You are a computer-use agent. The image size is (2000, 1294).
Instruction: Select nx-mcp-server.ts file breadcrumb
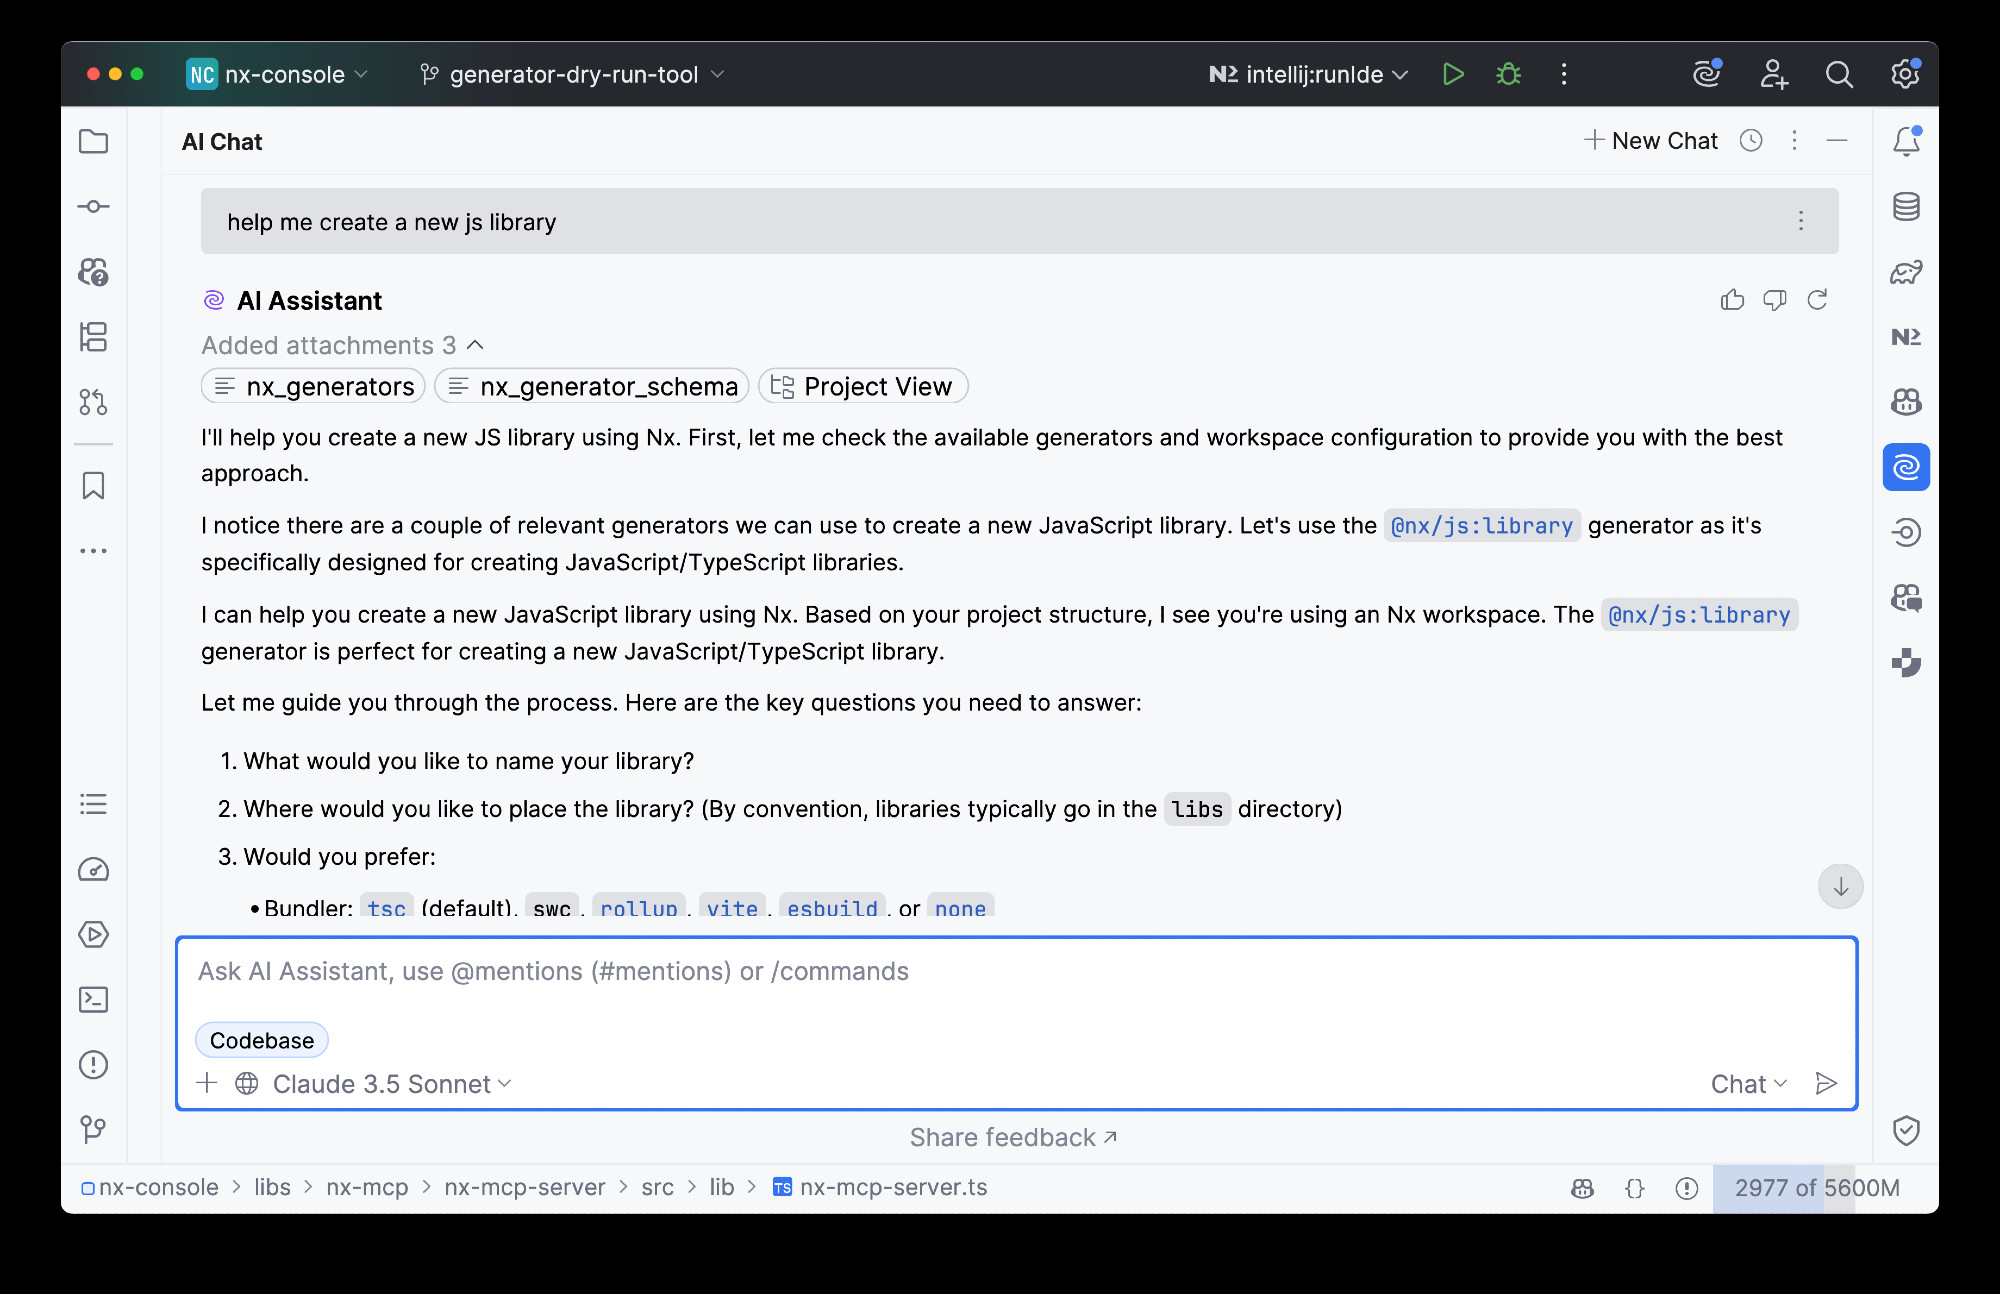[x=881, y=1187]
